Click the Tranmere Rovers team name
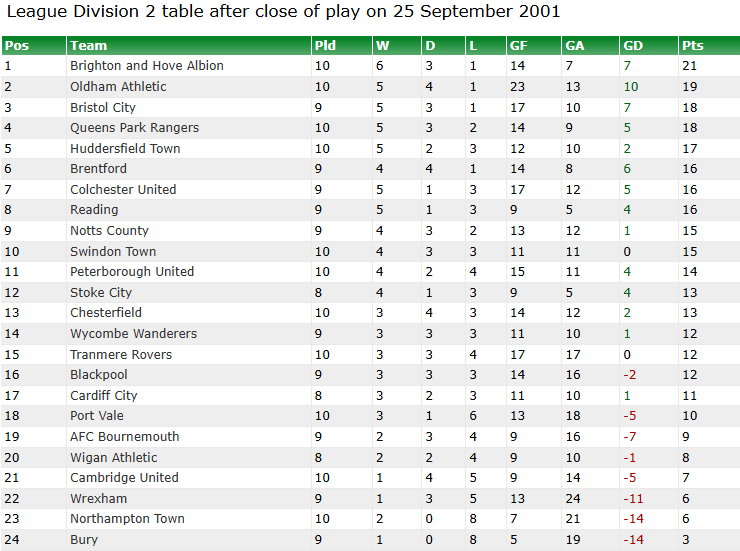Screen dimensions: 740x551 (121, 355)
